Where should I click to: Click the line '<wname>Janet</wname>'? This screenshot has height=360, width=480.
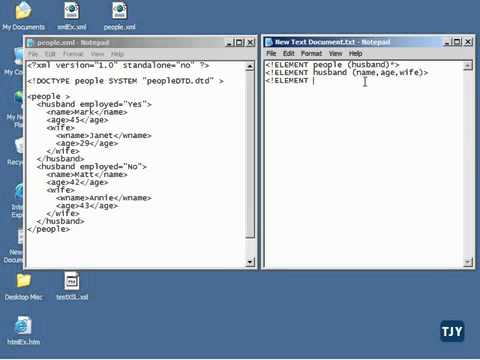click(104, 136)
